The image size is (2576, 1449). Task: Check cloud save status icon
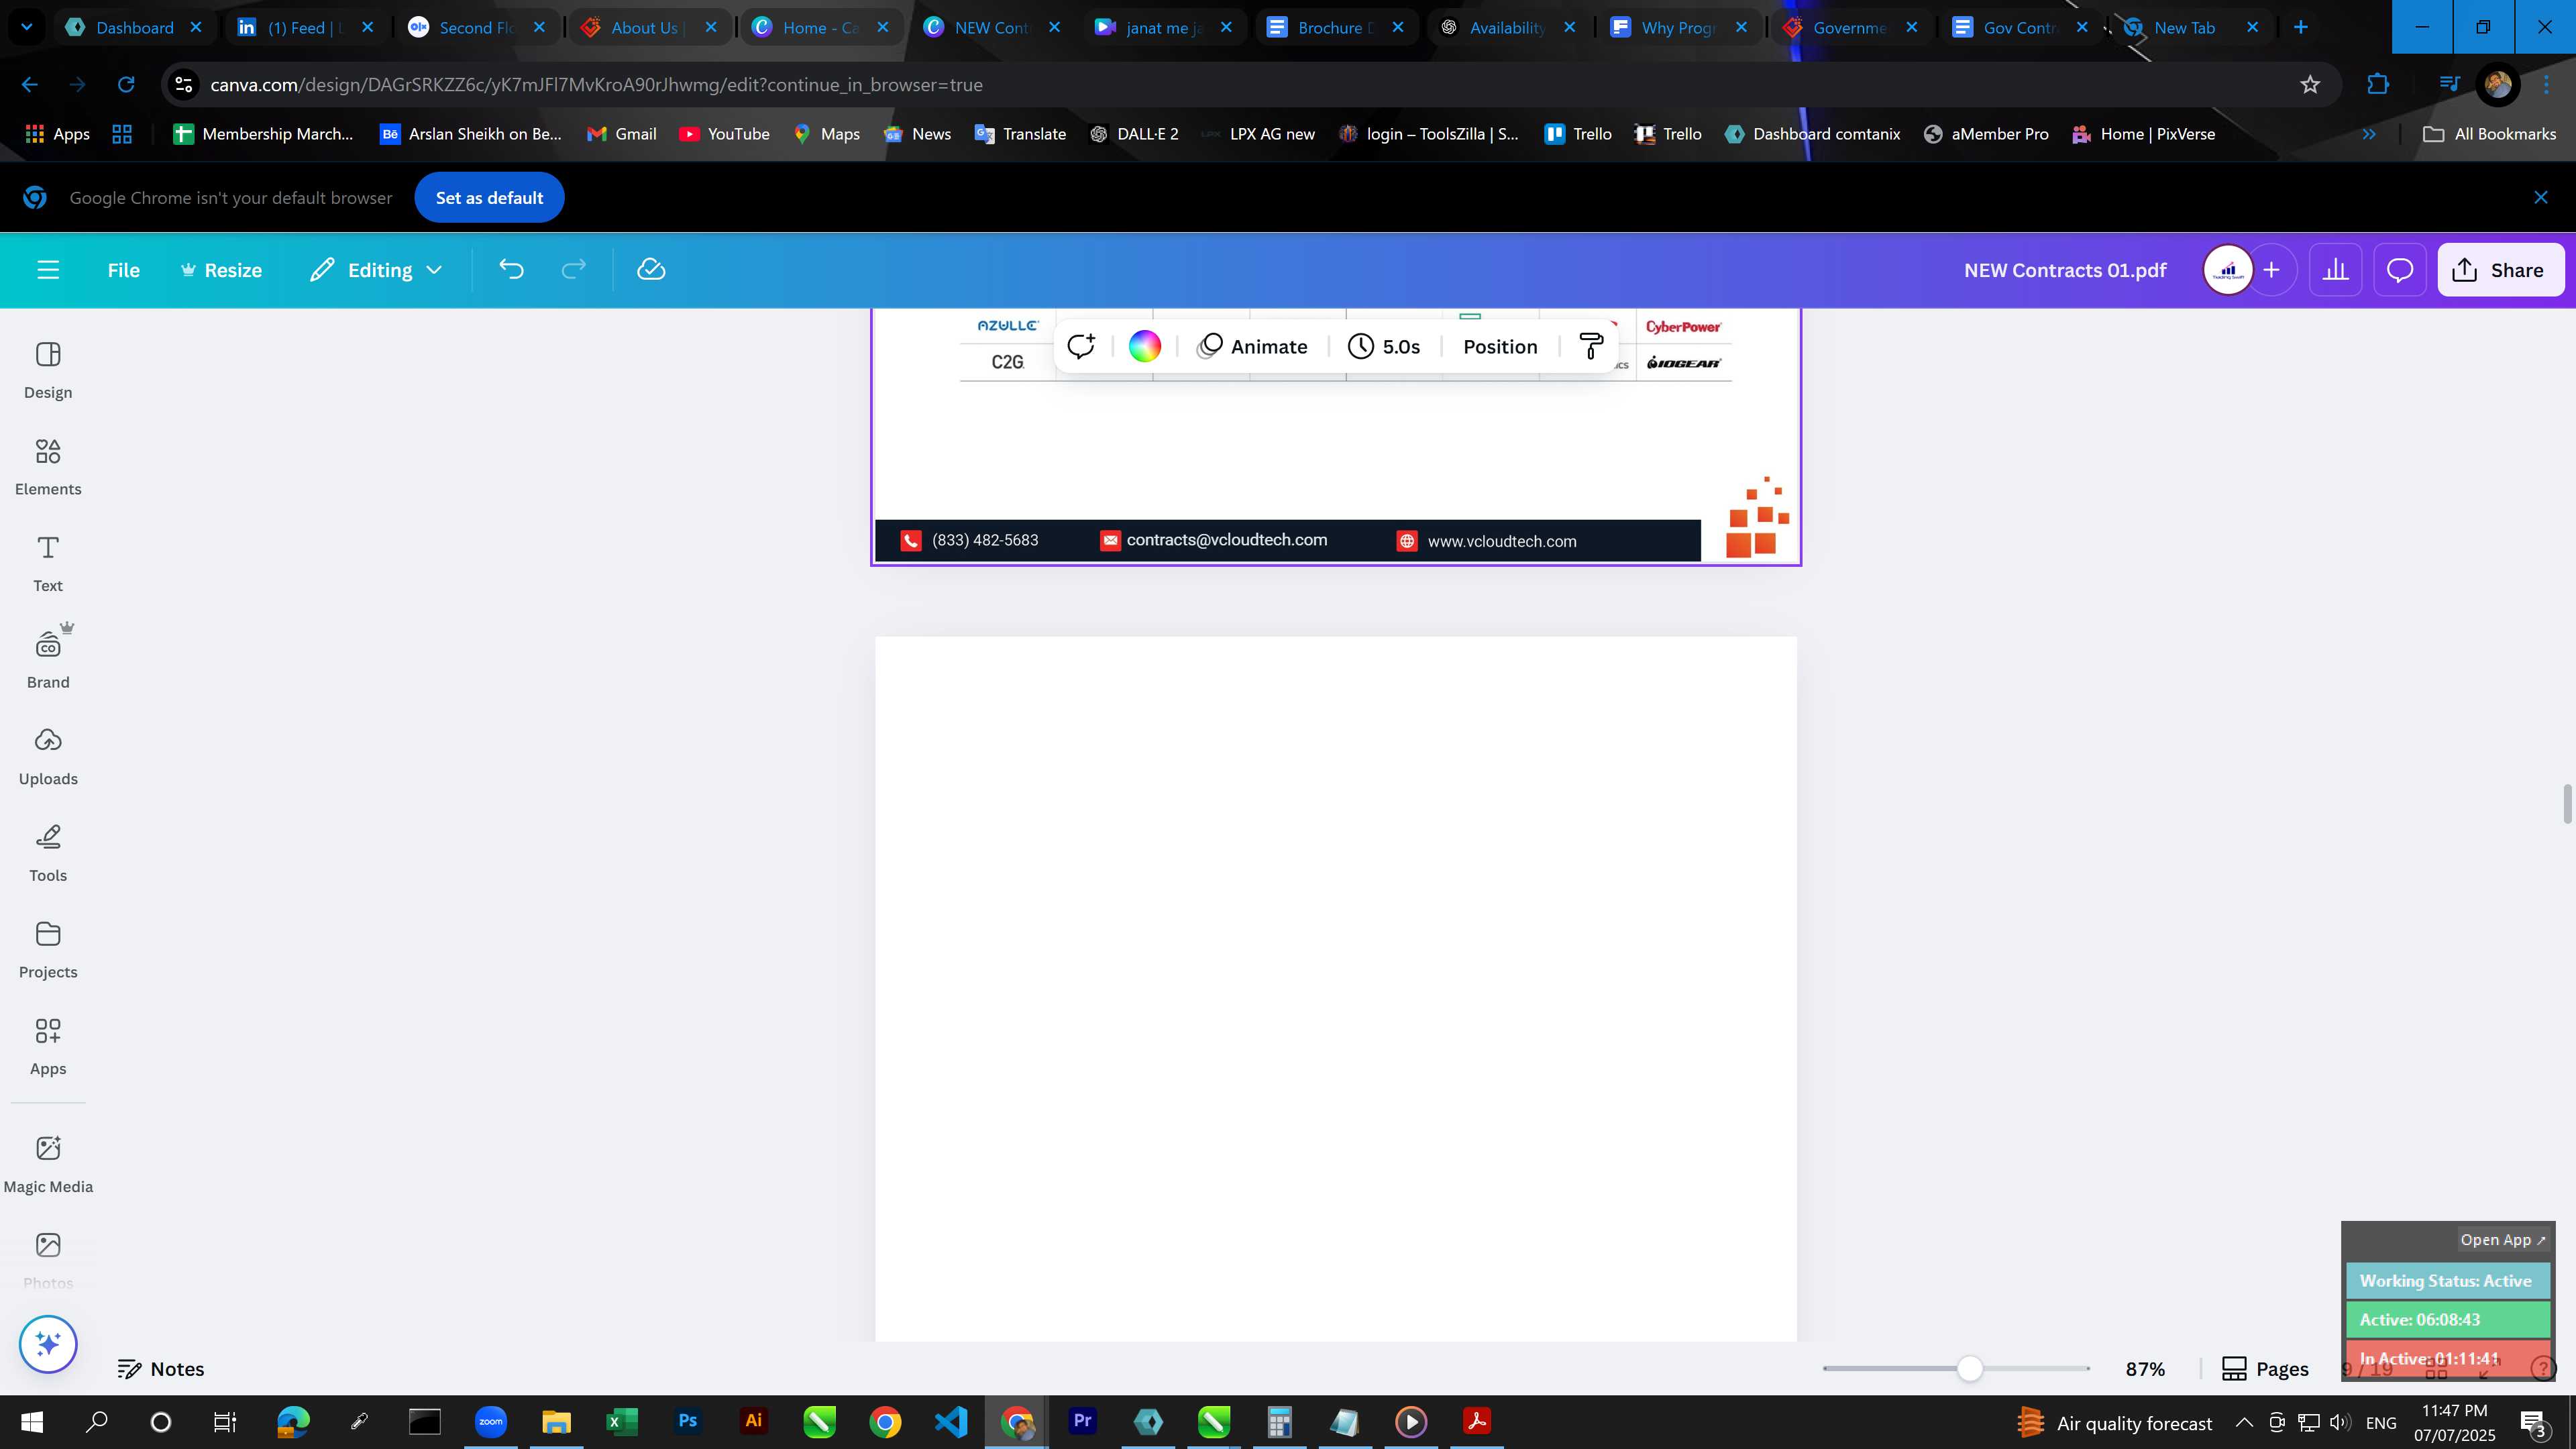click(651, 270)
